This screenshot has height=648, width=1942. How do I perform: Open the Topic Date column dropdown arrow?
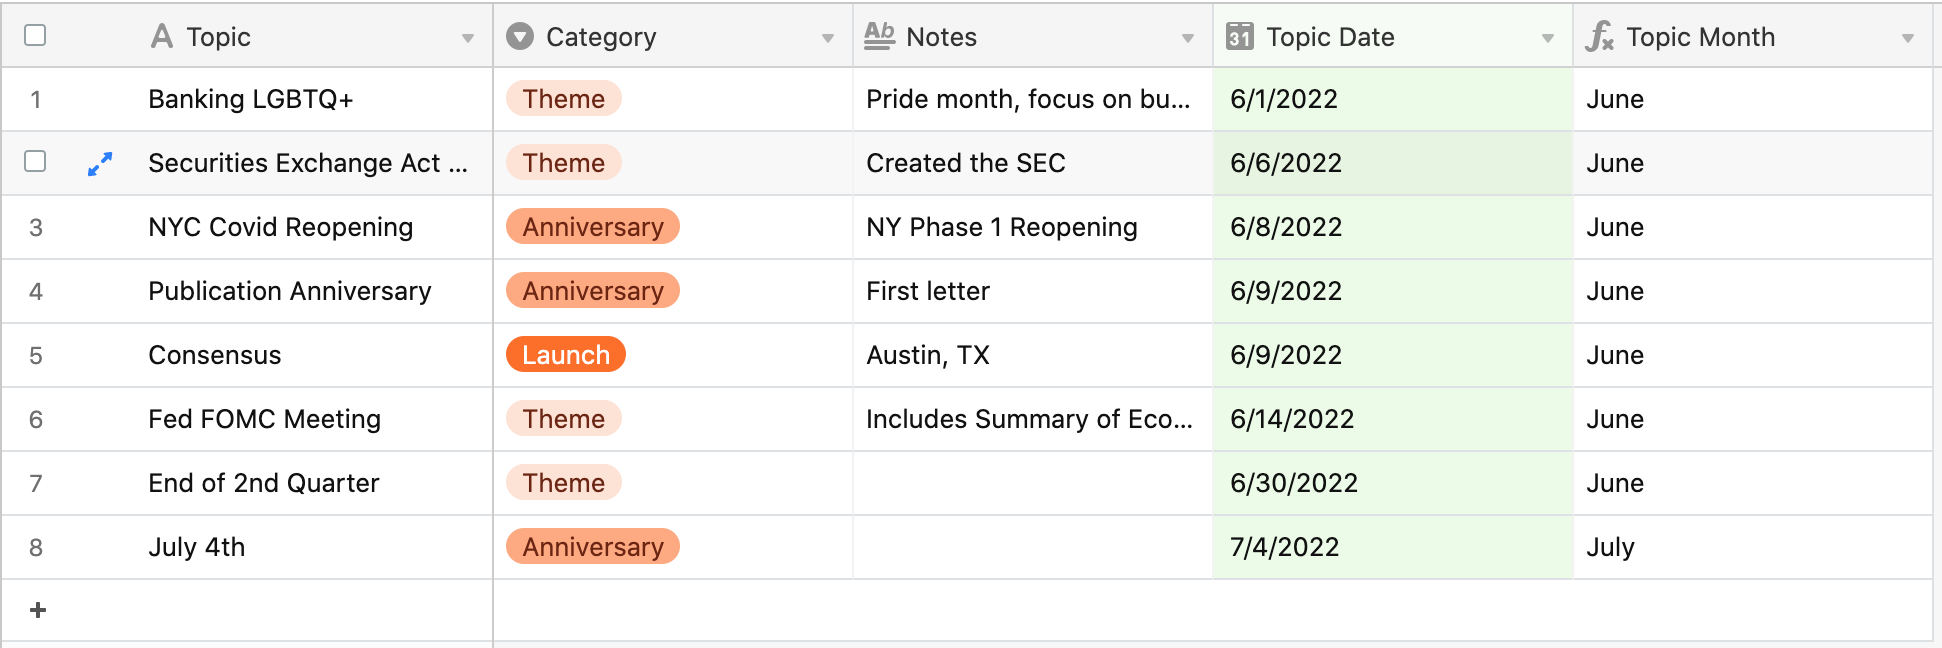(x=1547, y=39)
